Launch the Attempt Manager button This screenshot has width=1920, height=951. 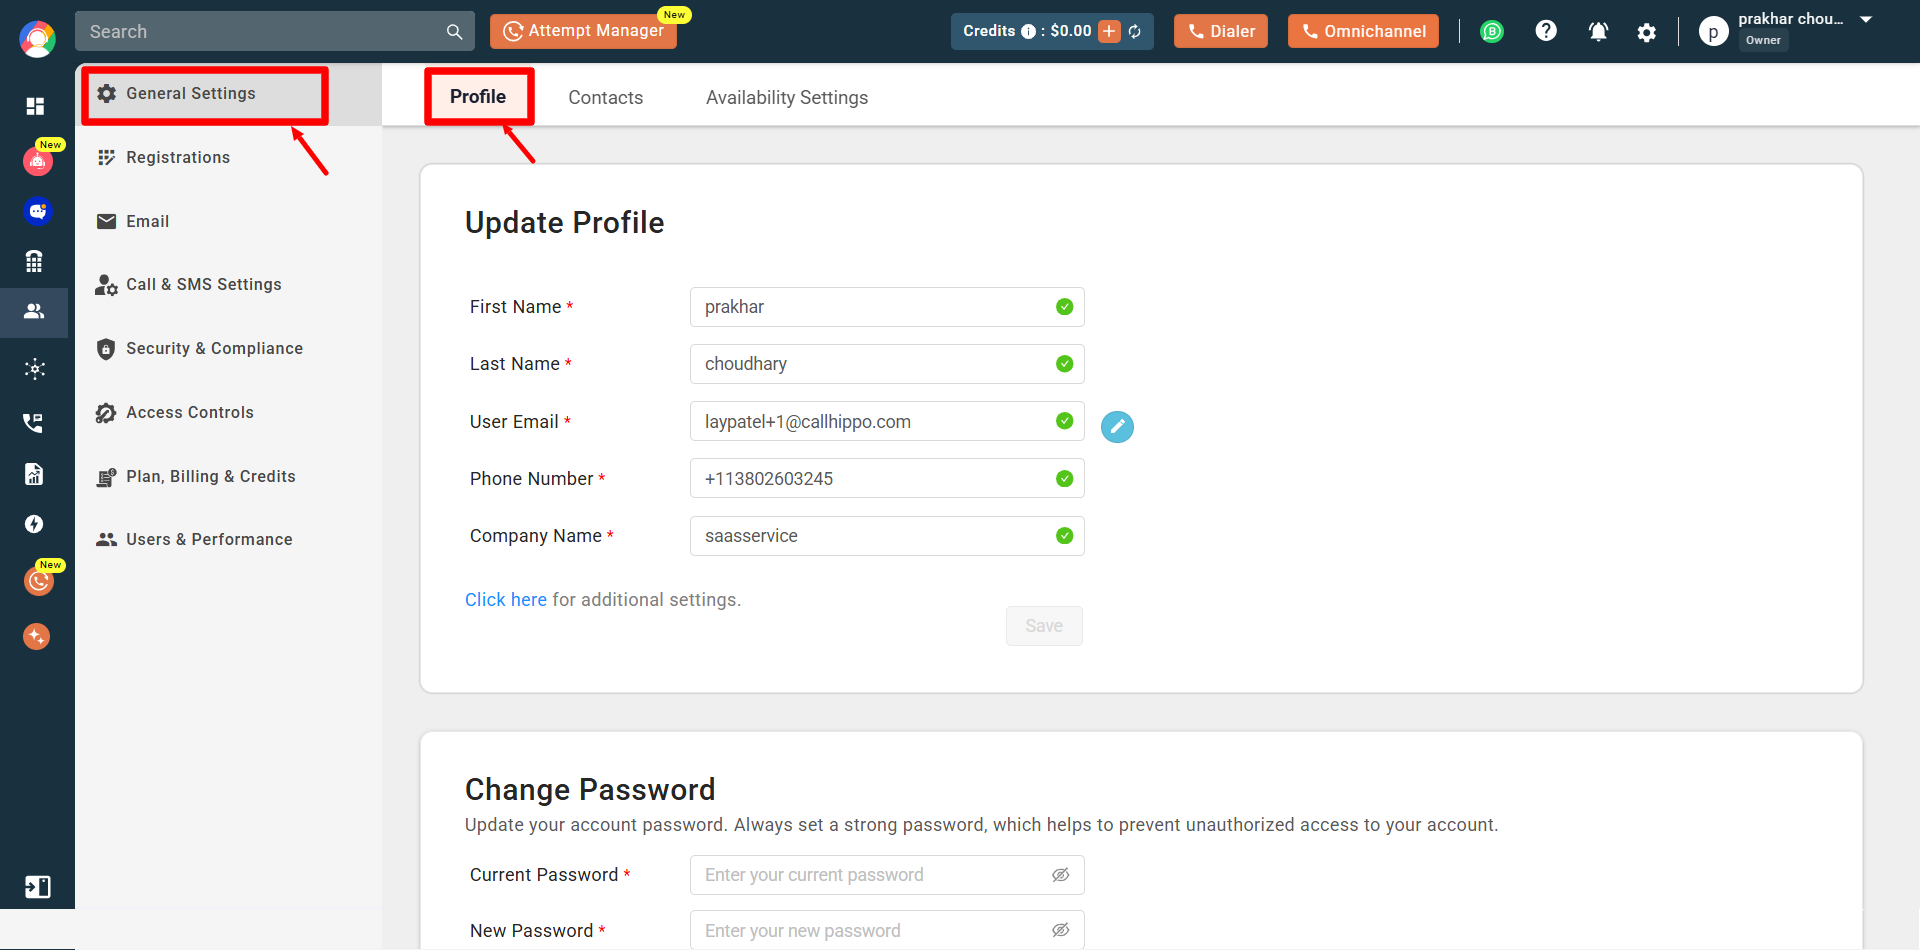pos(583,31)
